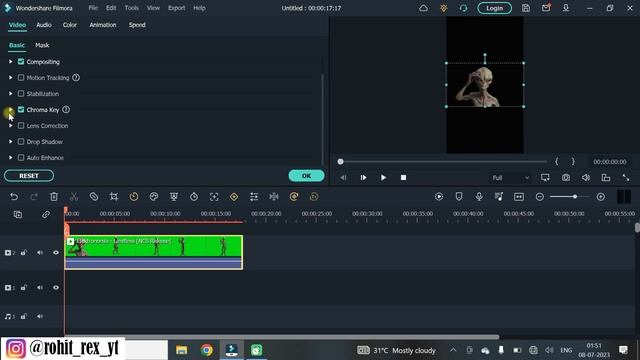
Task: Open the File menu
Action: pyautogui.click(x=93, y=8)
